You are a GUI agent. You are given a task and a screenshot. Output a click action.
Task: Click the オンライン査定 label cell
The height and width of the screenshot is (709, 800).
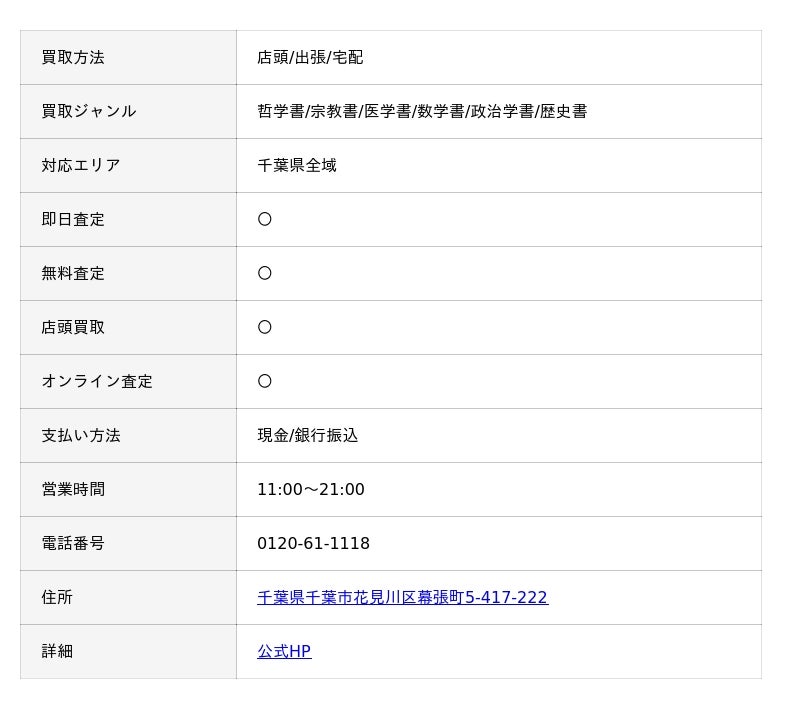[x=97, y=382]
